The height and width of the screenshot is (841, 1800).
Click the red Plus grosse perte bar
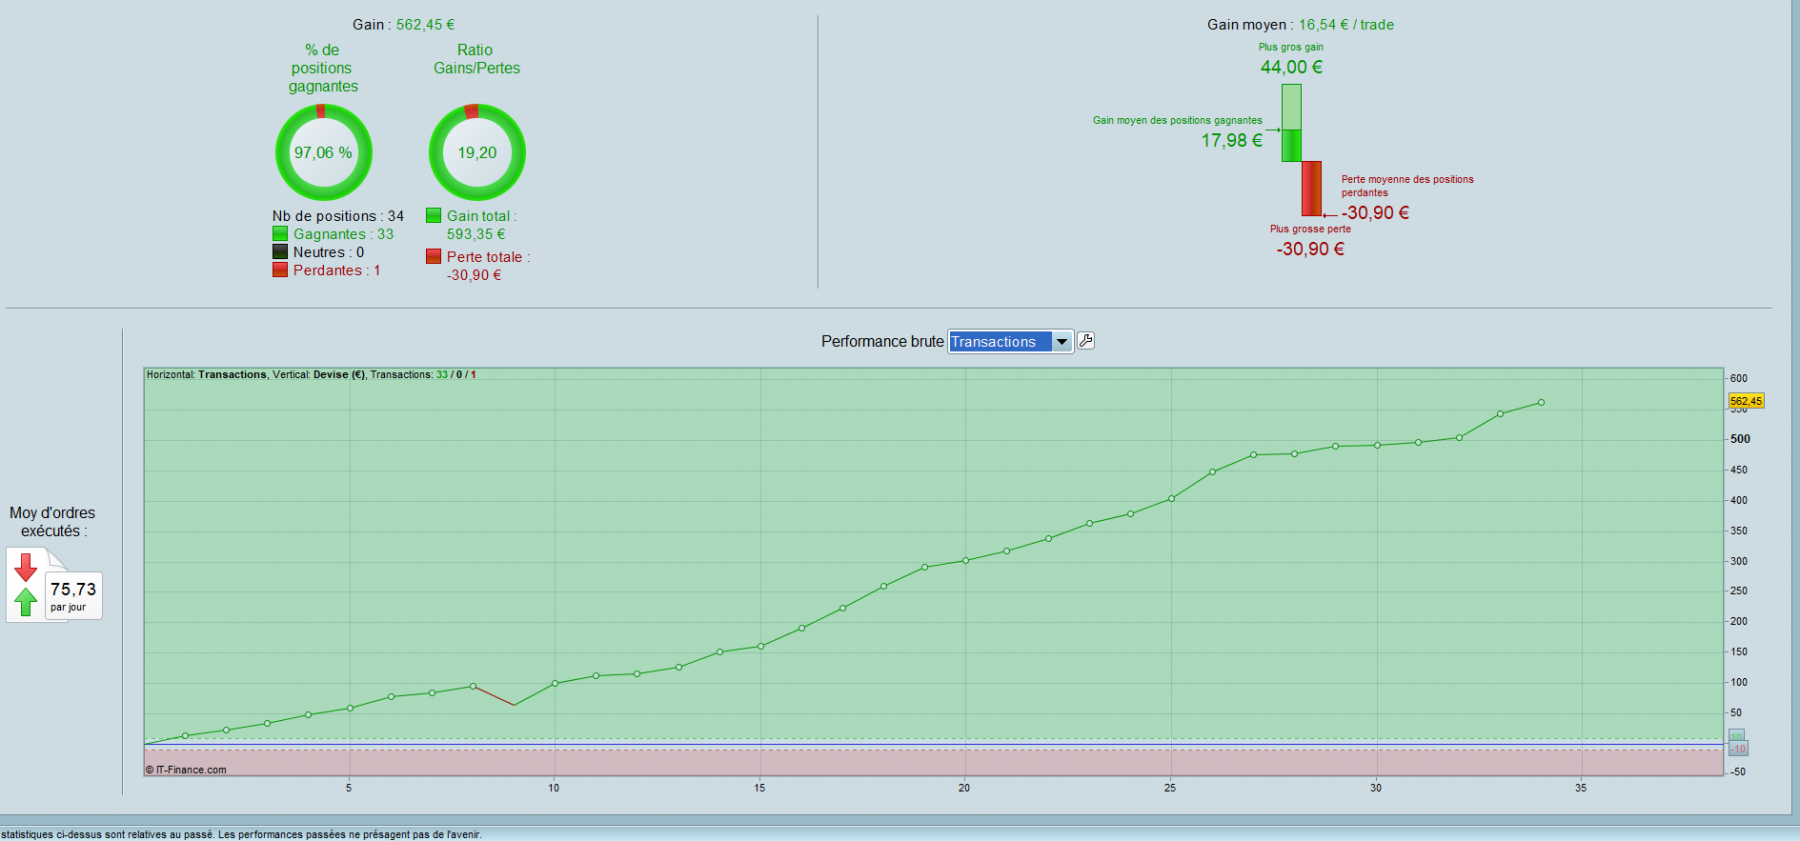[x=1311, y=188]
